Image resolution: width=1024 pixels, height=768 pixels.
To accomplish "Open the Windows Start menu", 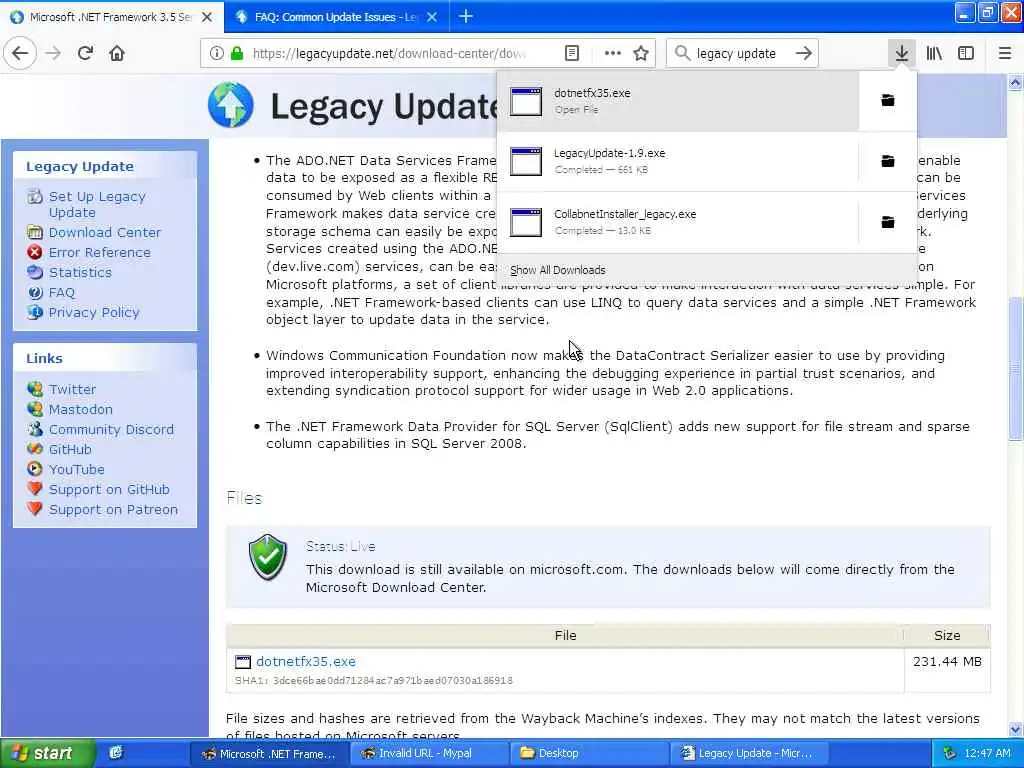I will [47, 753].
